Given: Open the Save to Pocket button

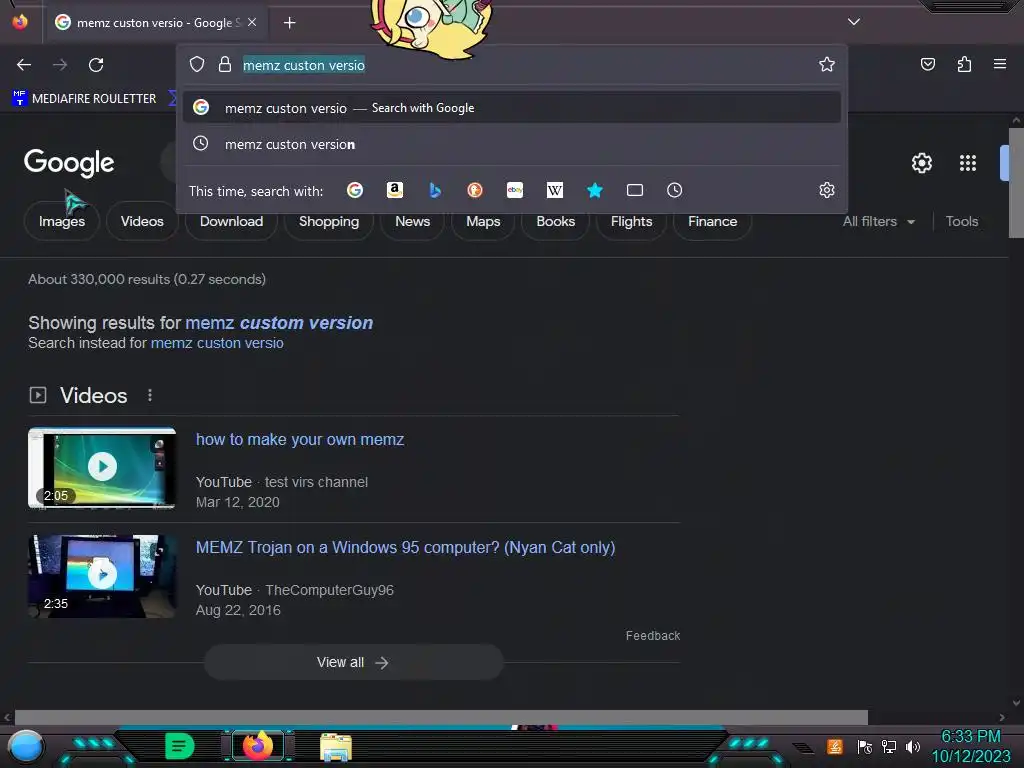Looking at the screenshot, I should pyautogui.click(x=927, y=64).
